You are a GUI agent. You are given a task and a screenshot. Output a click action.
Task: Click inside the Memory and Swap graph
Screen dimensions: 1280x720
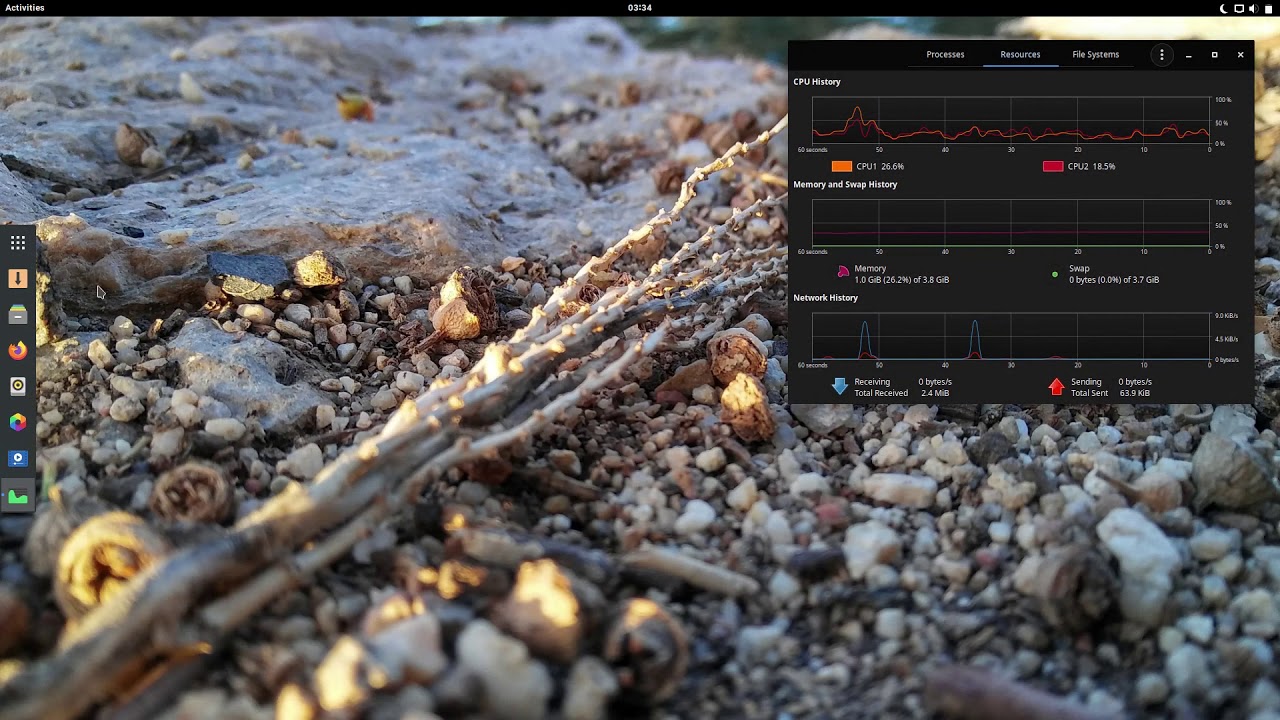[x=1011, y=224]
